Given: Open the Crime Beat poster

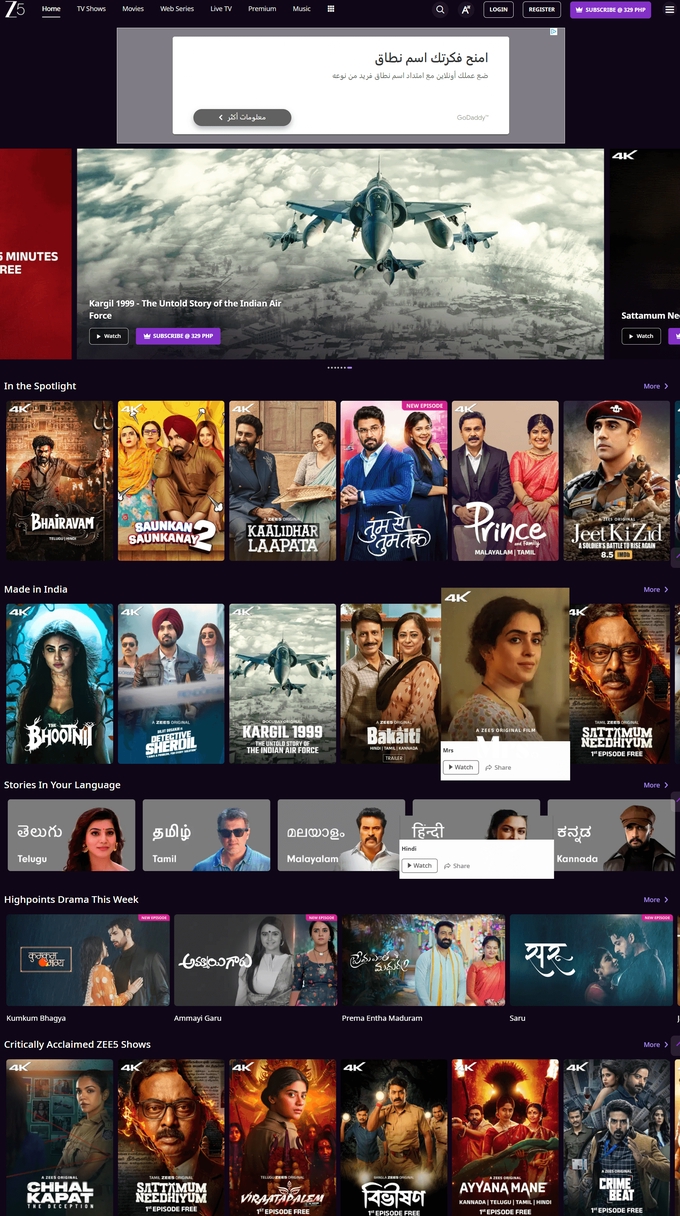Looking at the screenshot, I should click(616, 1138).
